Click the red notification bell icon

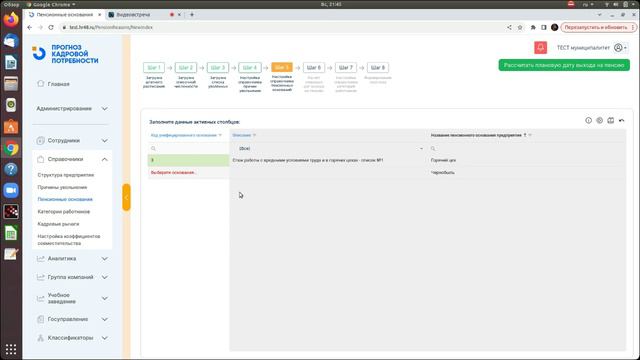tap(540, 48)
